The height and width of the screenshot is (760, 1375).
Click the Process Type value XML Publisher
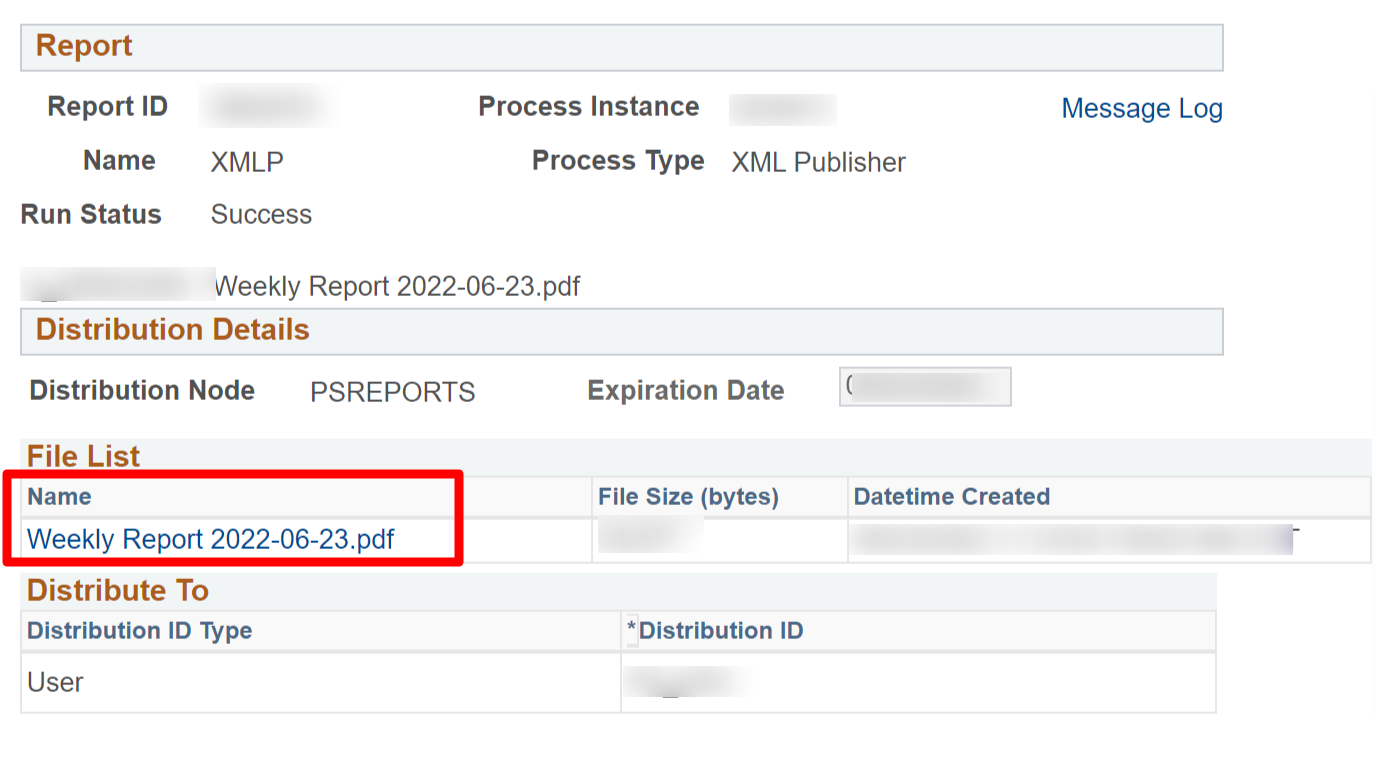tap(817, 162)
